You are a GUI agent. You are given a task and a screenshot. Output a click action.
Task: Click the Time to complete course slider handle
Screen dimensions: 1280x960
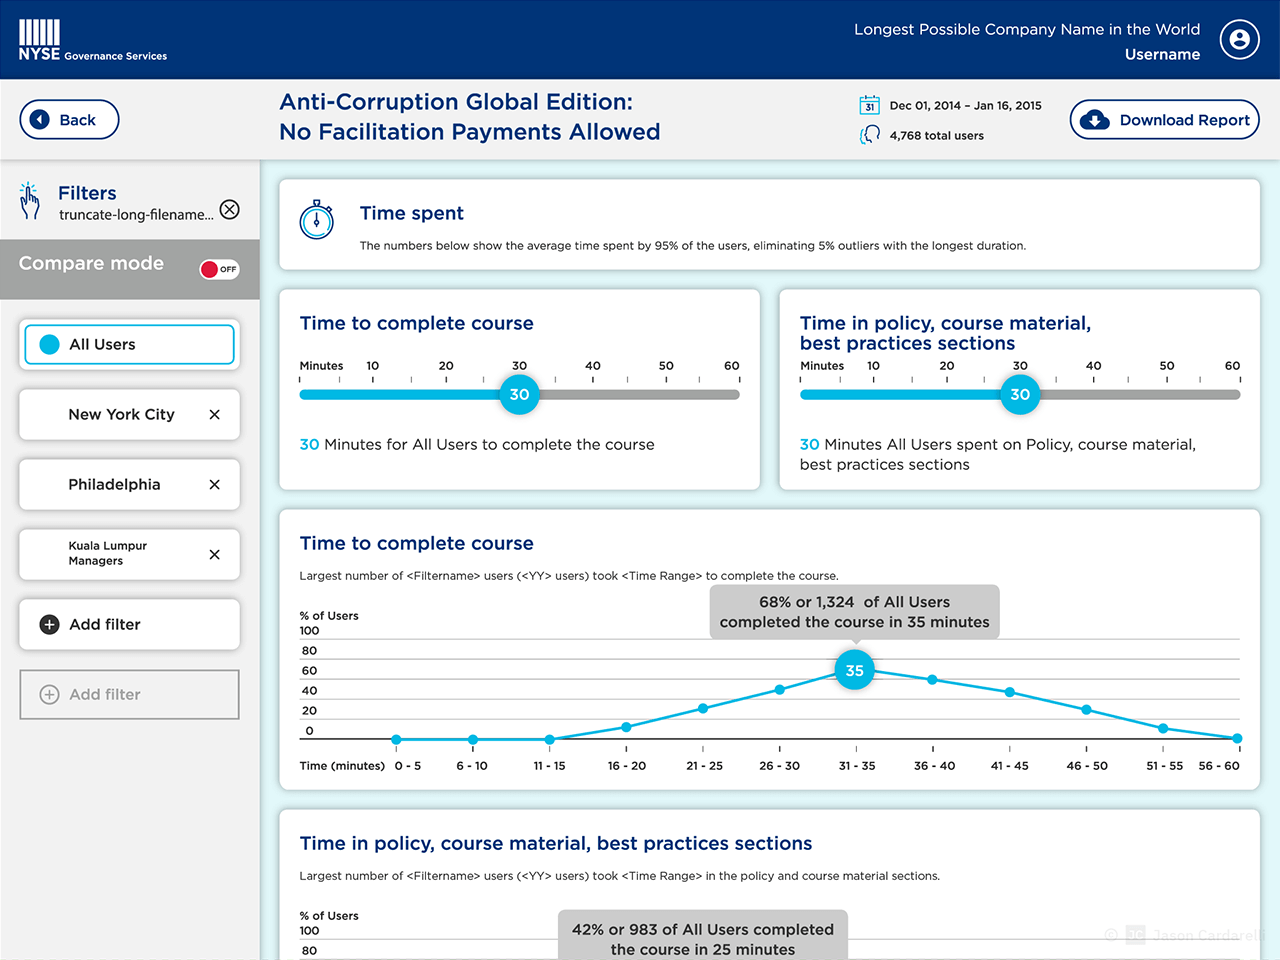tap(519, 394)
